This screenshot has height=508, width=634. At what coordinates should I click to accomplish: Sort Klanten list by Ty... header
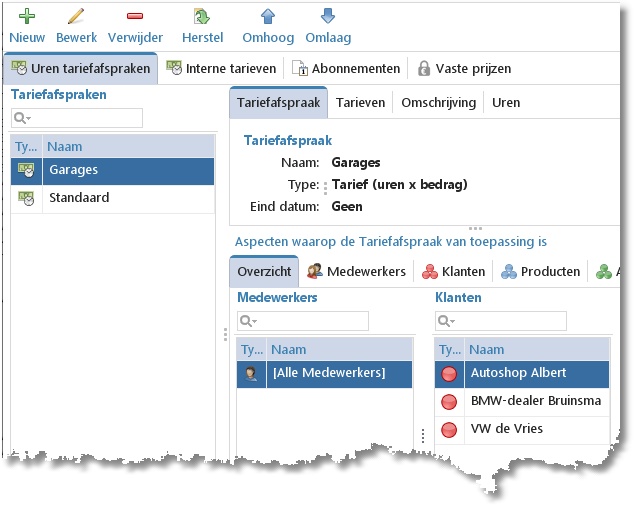pyautogui.click(x=450, y=349)
